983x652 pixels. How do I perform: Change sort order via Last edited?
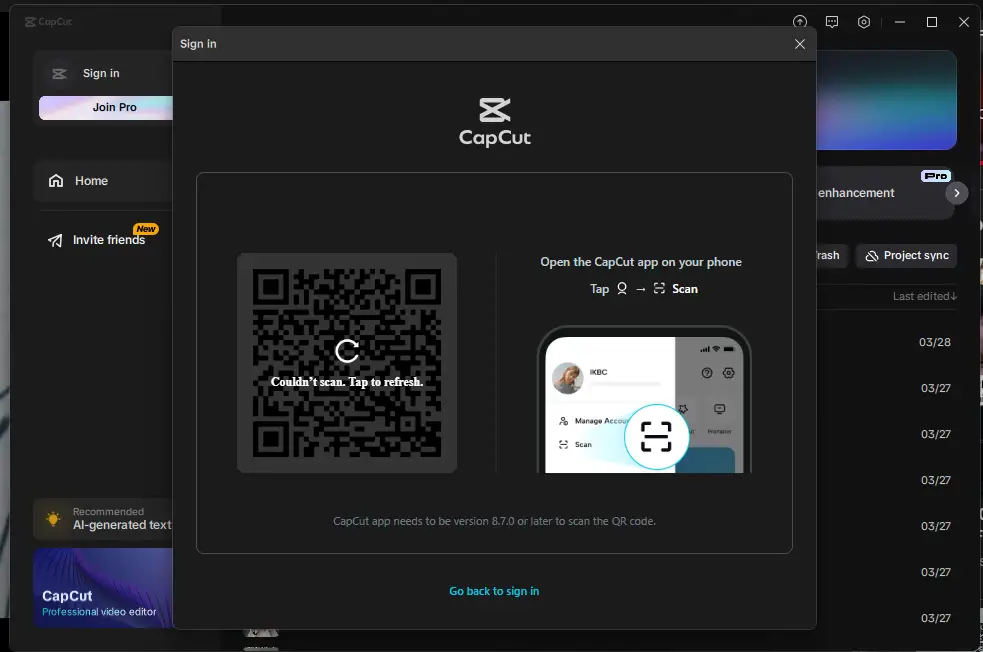coord(925,296)
